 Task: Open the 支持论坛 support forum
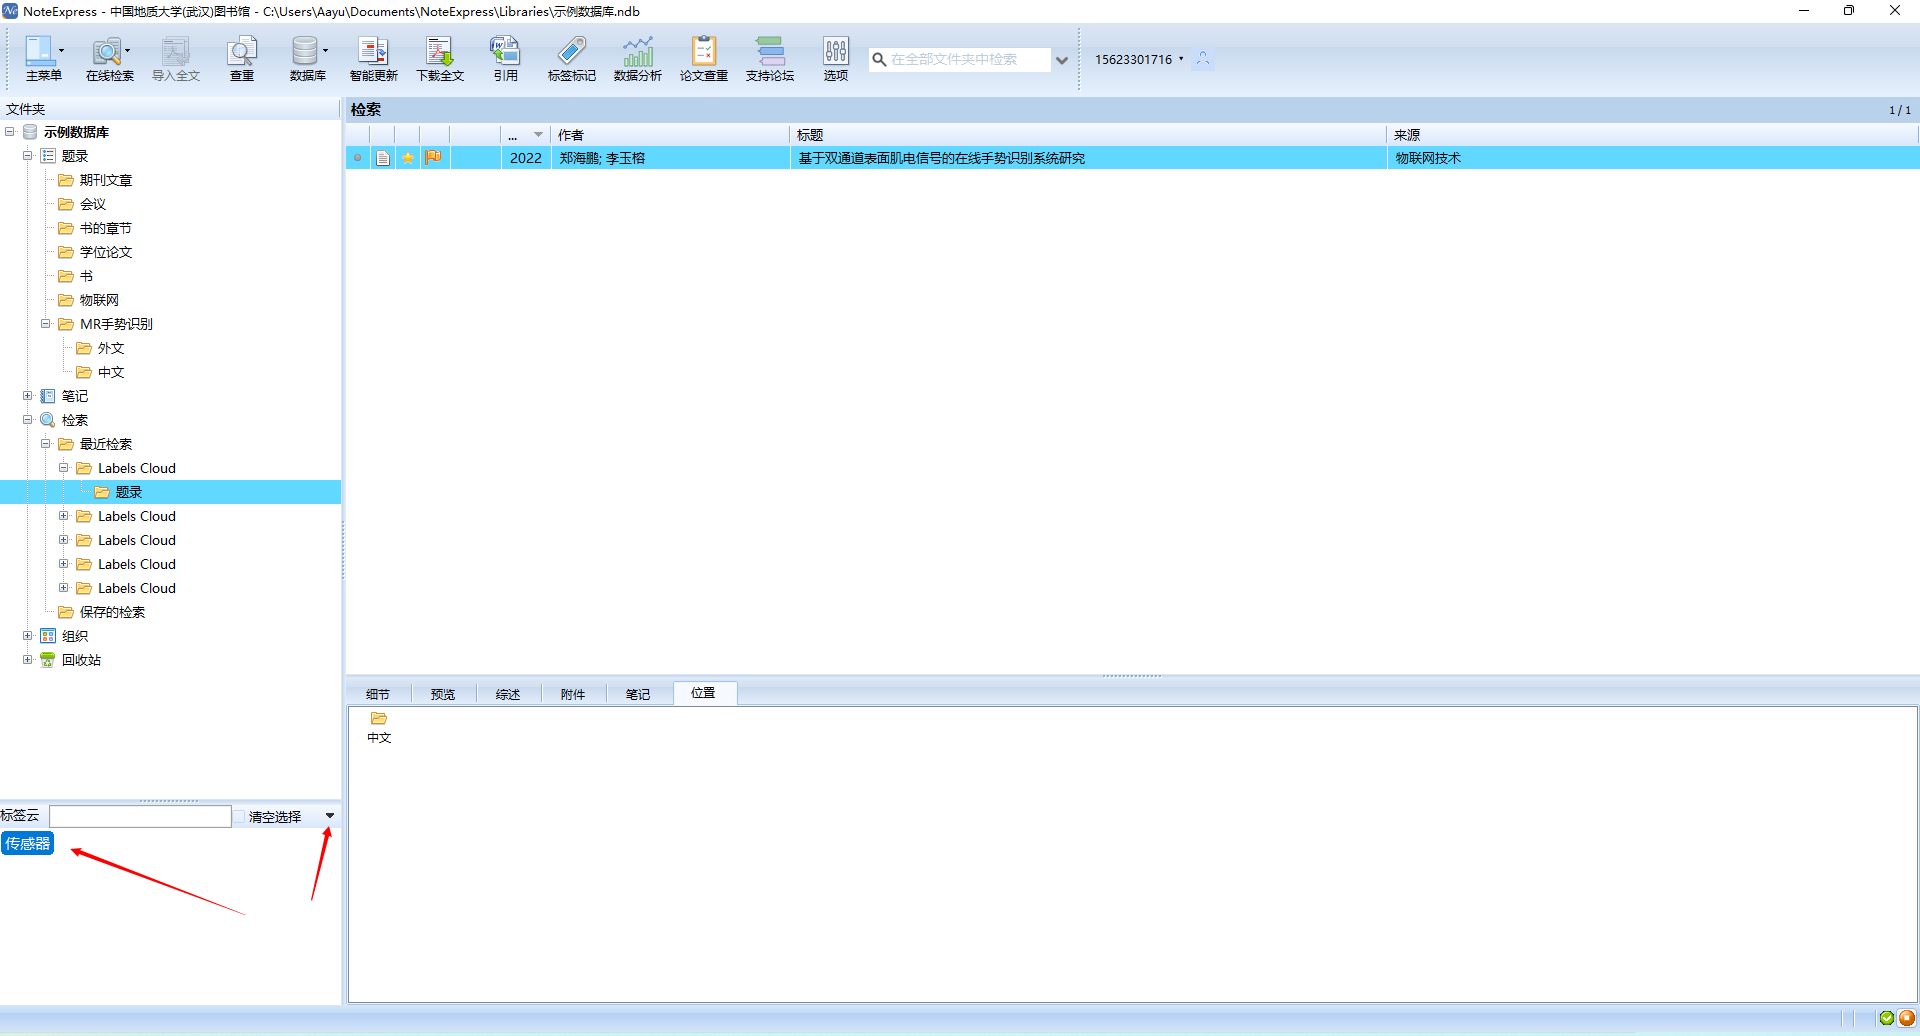point(769,59)
